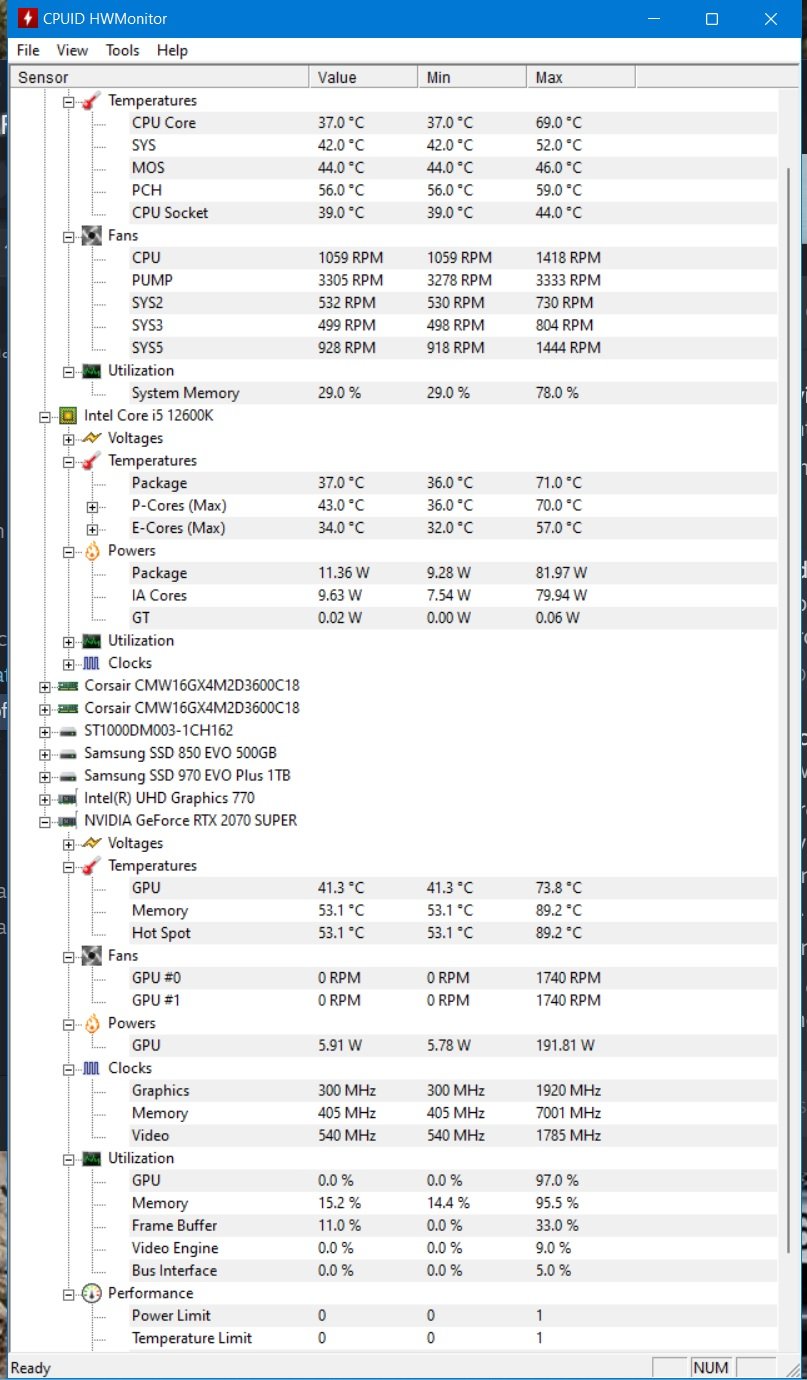The width and height of the screenshot is (807, 1380).
Task: Click the thermometer icon under NVIDIA GPU Temperatures
Action: click(92, 866)
